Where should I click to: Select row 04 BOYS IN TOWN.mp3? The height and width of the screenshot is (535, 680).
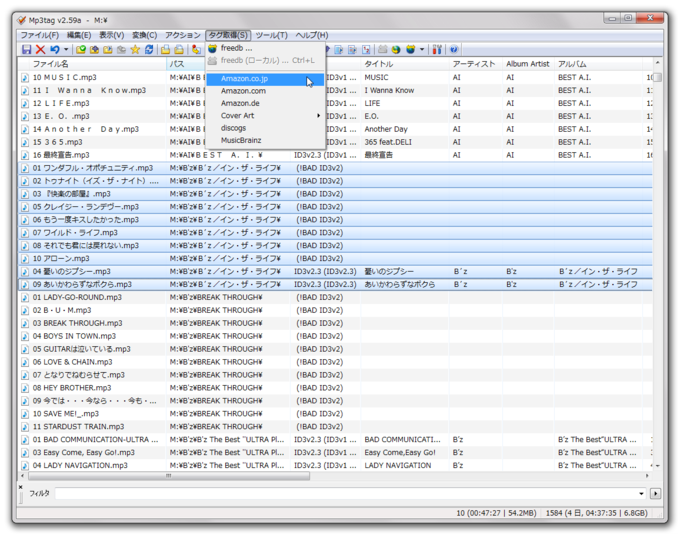pos(335,336)
